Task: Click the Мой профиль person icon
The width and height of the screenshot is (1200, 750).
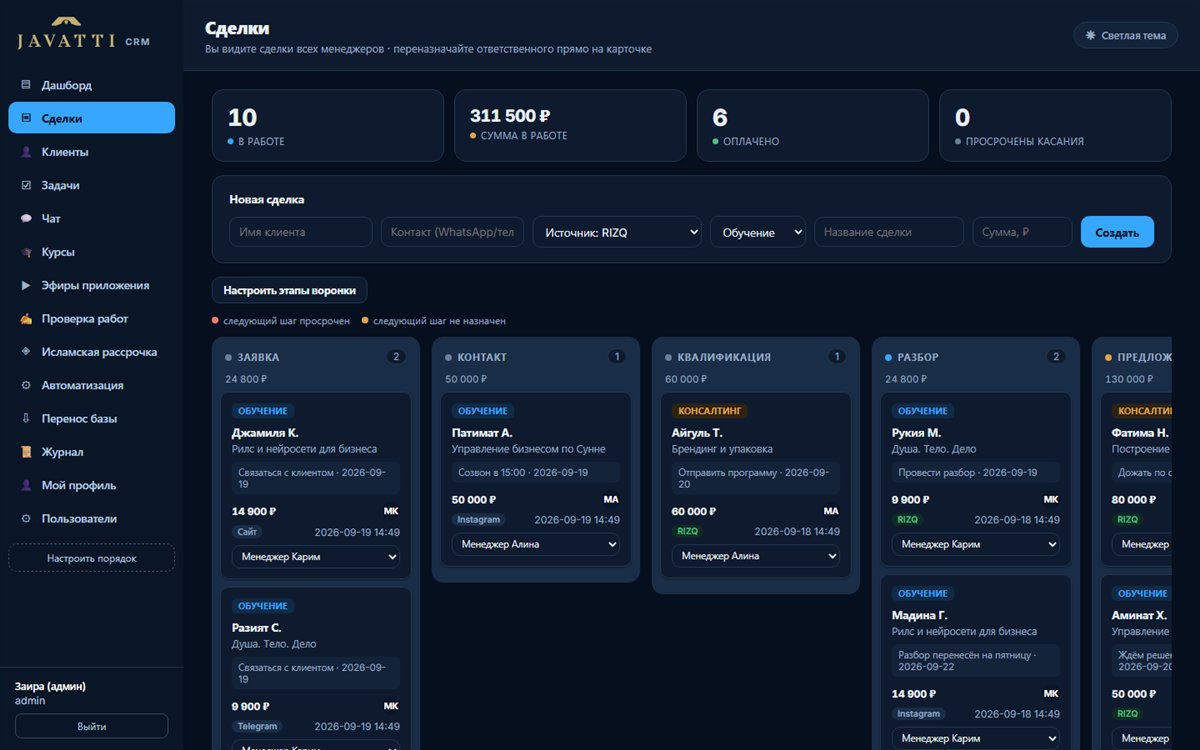Action: (26, 485)
